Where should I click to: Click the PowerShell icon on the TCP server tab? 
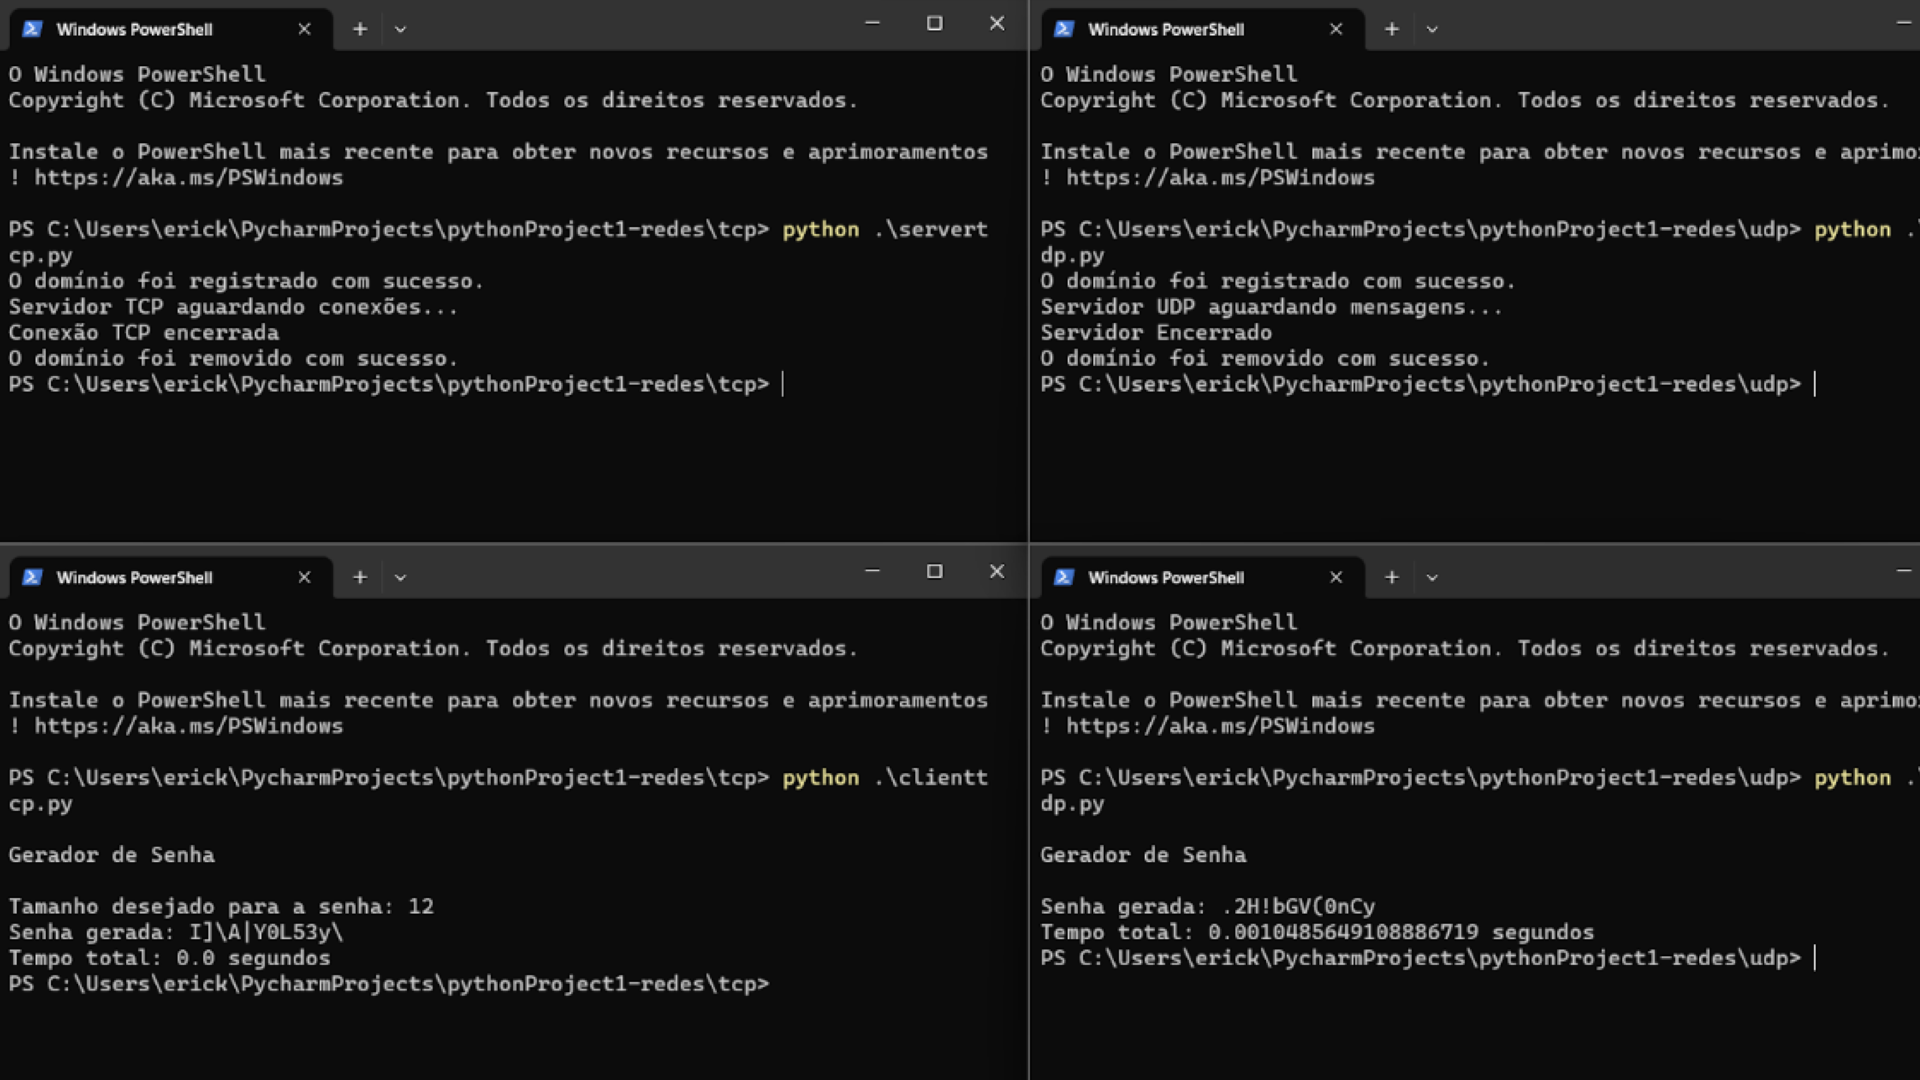(x=32, y=29)
